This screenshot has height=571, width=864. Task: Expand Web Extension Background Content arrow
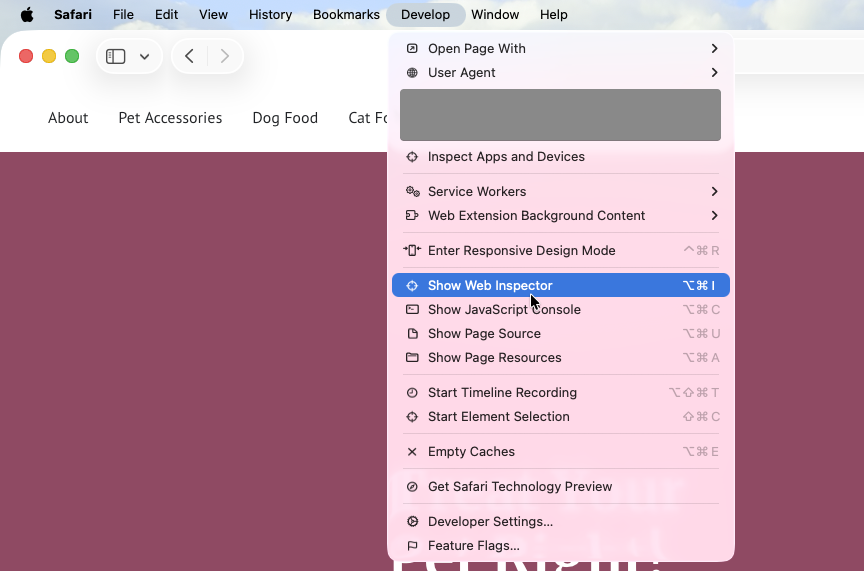[x=714, y=216]
